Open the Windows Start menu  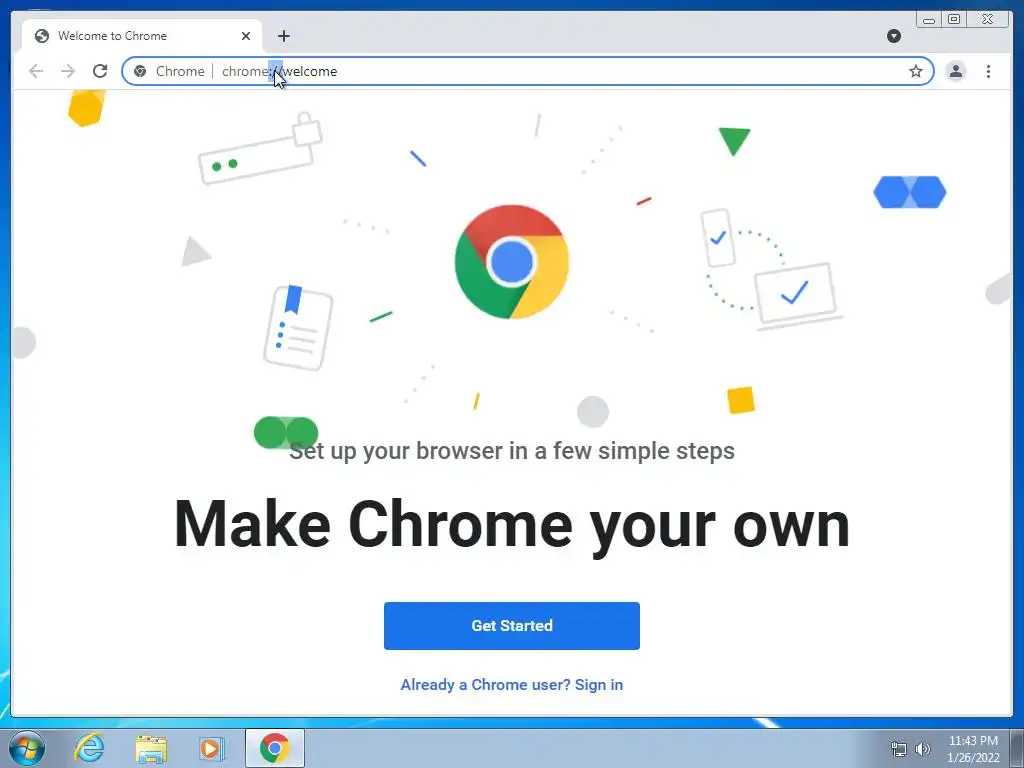[x=27, y=748]
